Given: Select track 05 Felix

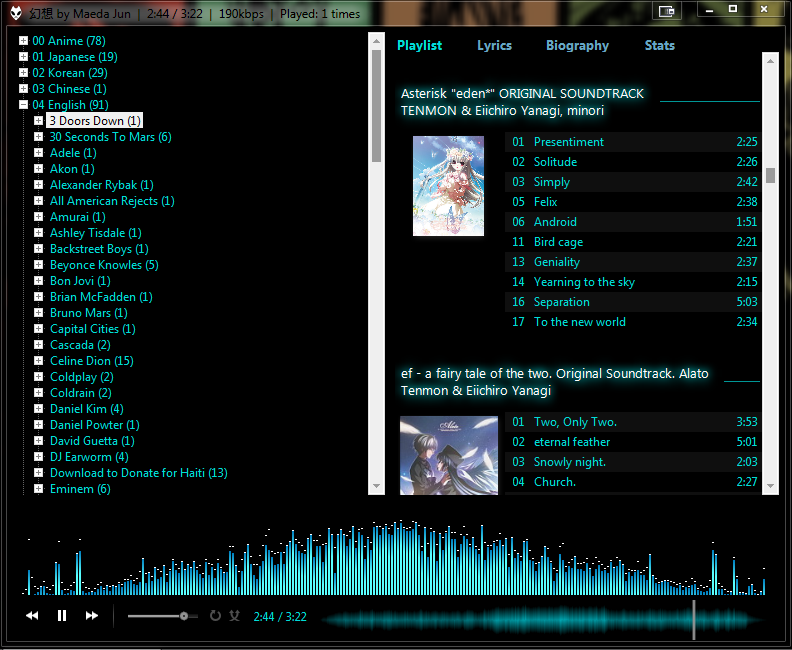Looking at the screenshot, I should click(x=633, y=202).
